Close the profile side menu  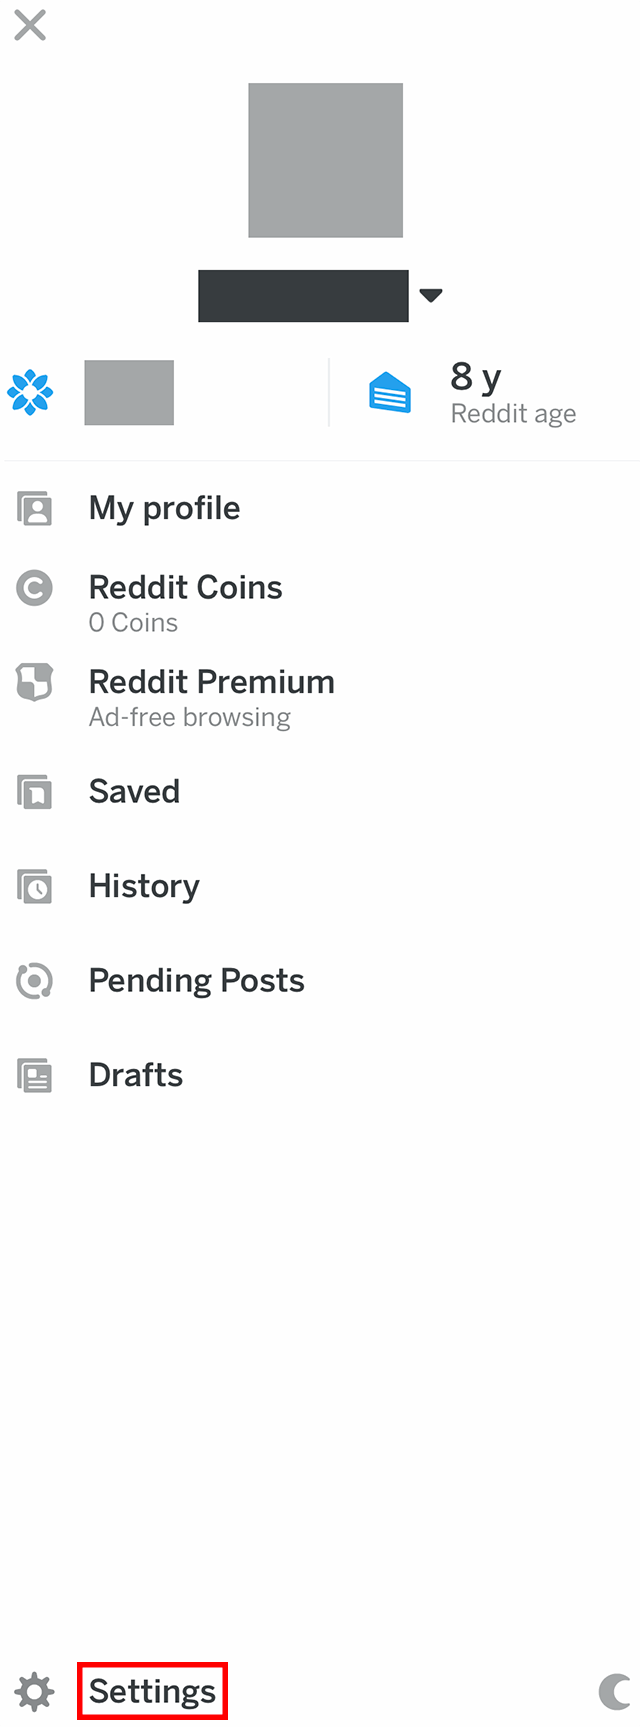(x=30, y=25)
